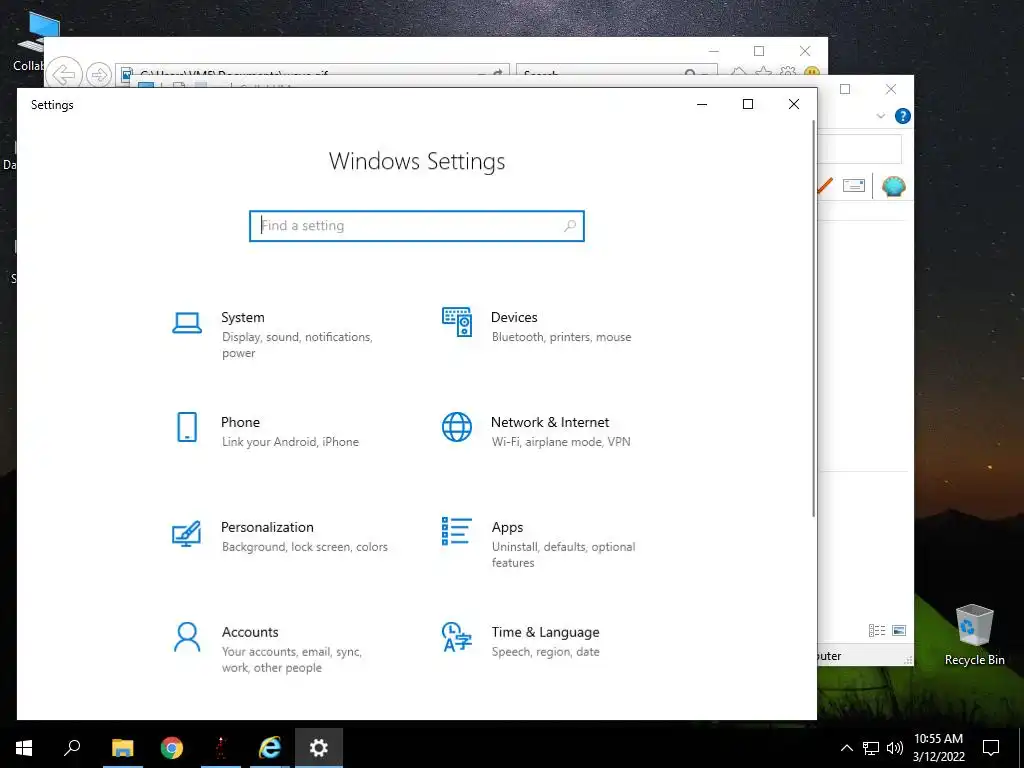The image size is (1024, 768).
Task: Maximize the File Explorer window
Action: 845,89
